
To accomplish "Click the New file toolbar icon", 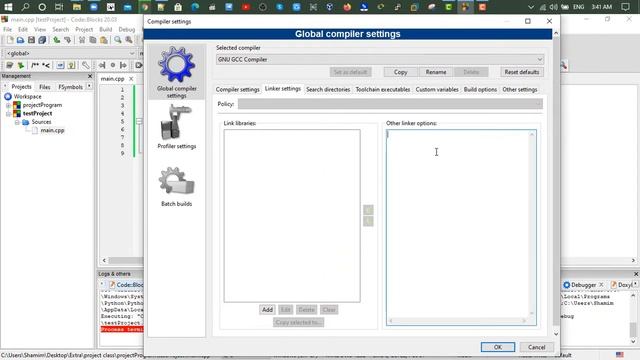I will 9,40.
